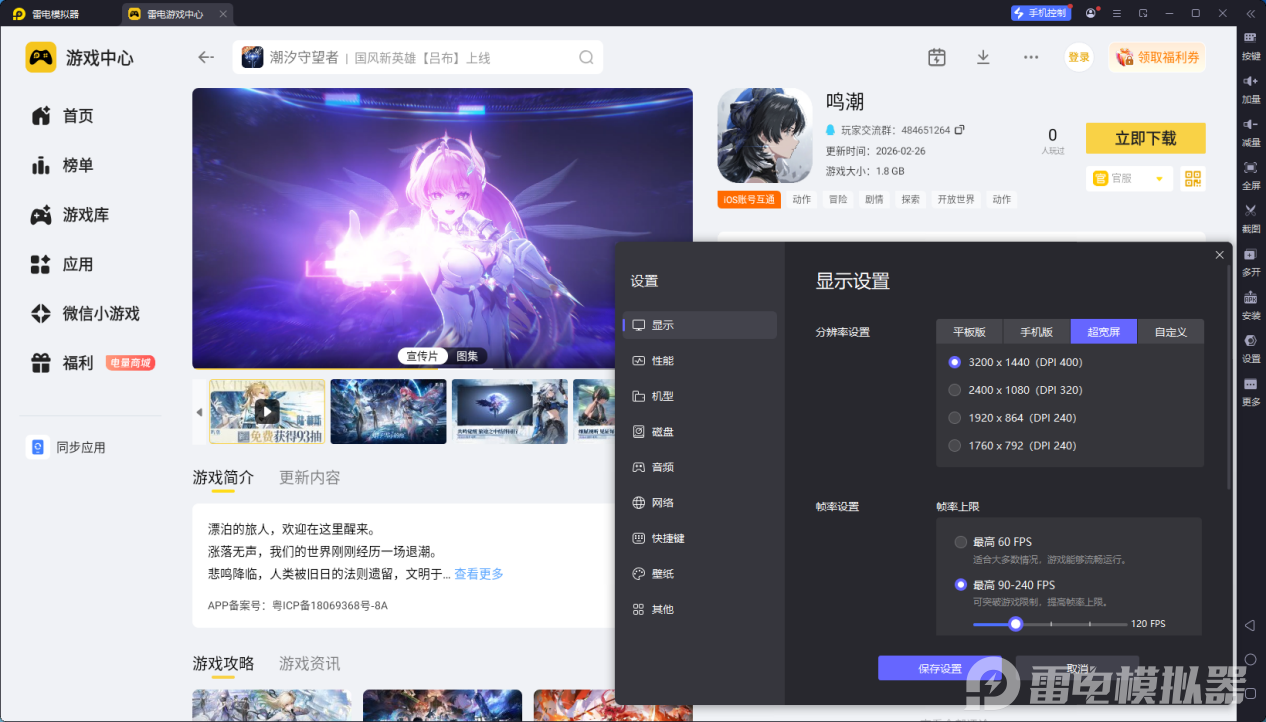Open 快捷键 settings category
Viewport: 1266px width, 722px height.
(x=700, y=538)
